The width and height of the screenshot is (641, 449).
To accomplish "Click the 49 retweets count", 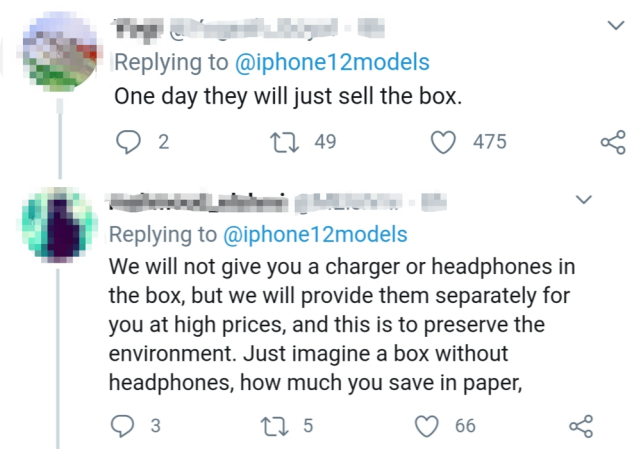I will (x=325, y=143).
